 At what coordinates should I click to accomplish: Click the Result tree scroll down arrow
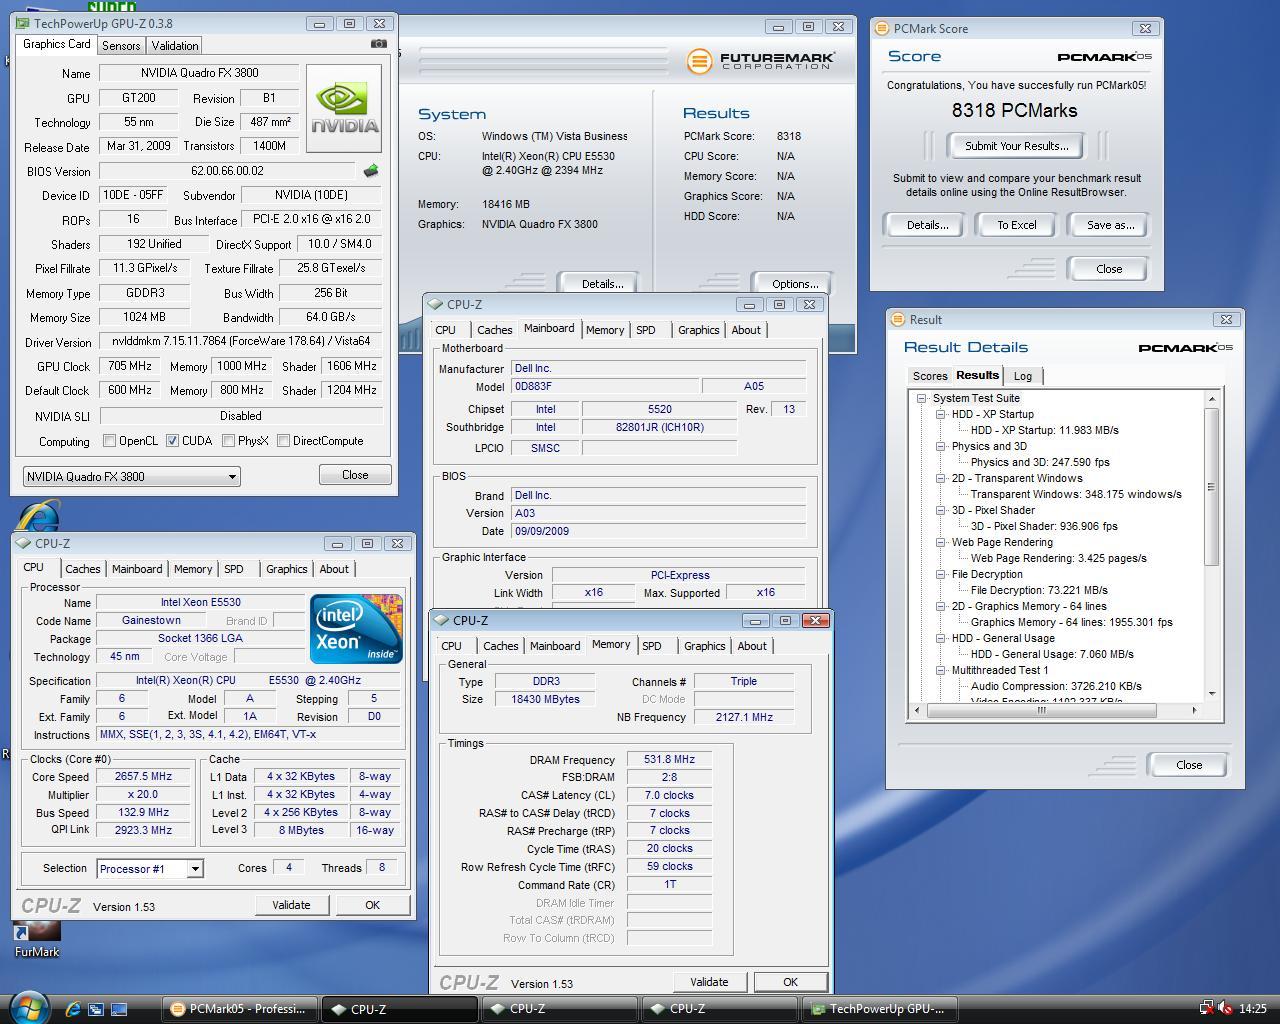coord(1212,694)
